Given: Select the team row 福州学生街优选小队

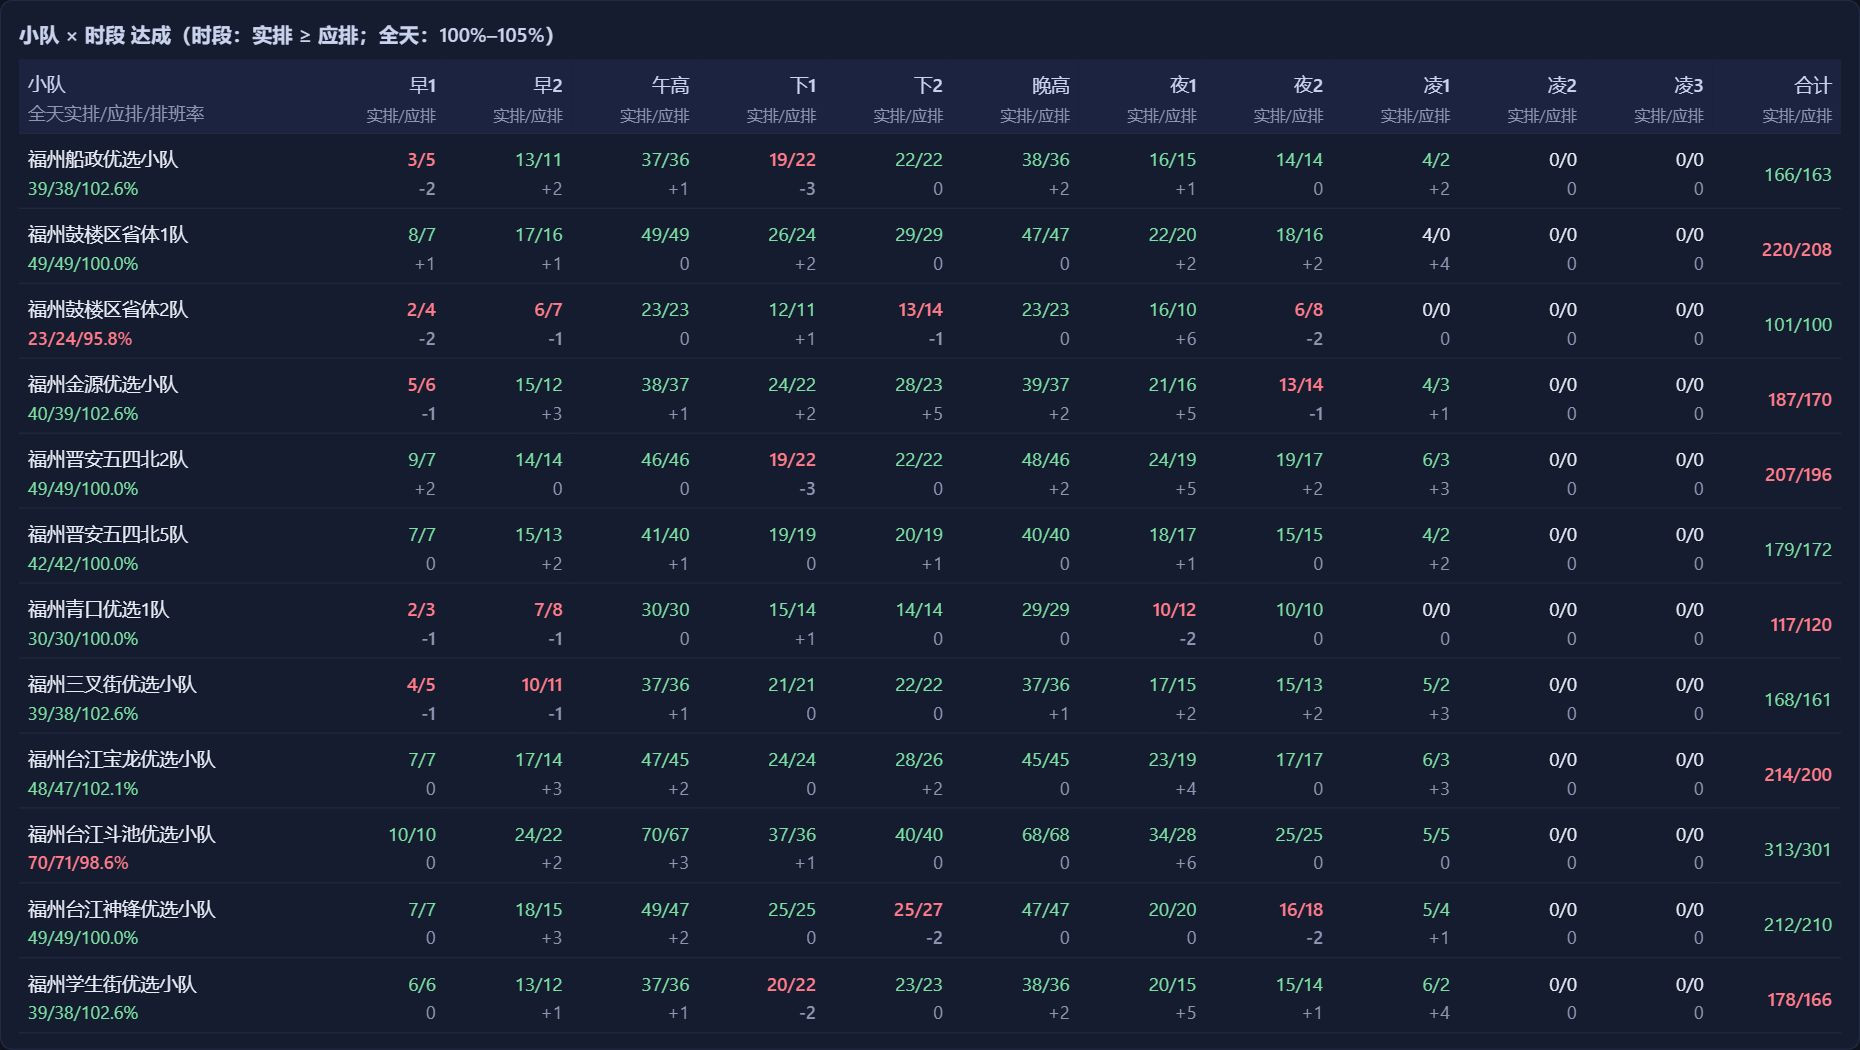Looking at the screenshot, I should [930, 997].
